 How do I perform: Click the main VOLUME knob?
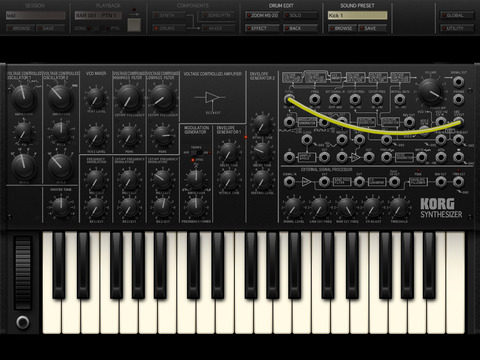pyautogui.click(x=431, y=91)
